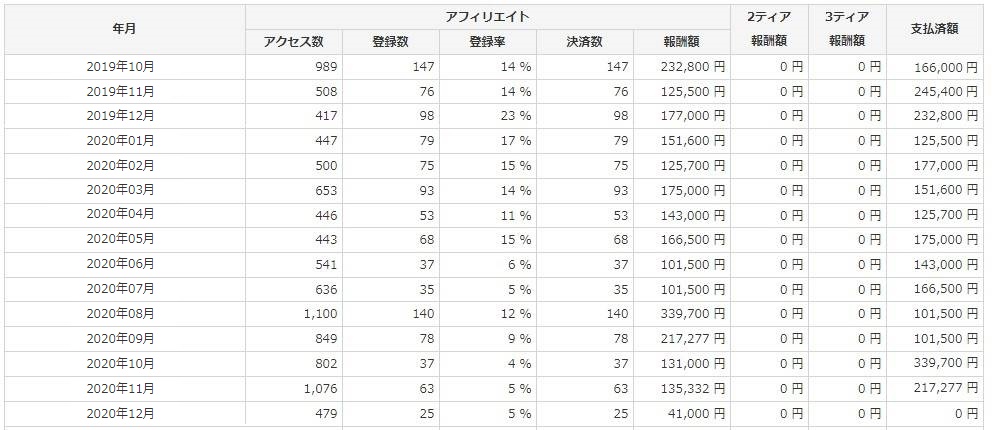The image size is (1005, 430).
Task: Click the 232,800 円 reward for 2019年10月
Action: click(692, 67)
